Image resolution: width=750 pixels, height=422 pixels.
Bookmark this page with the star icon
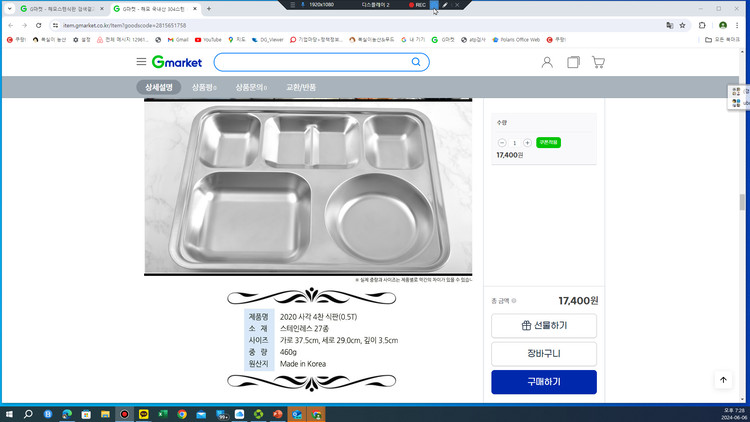(x=683, y=25)
